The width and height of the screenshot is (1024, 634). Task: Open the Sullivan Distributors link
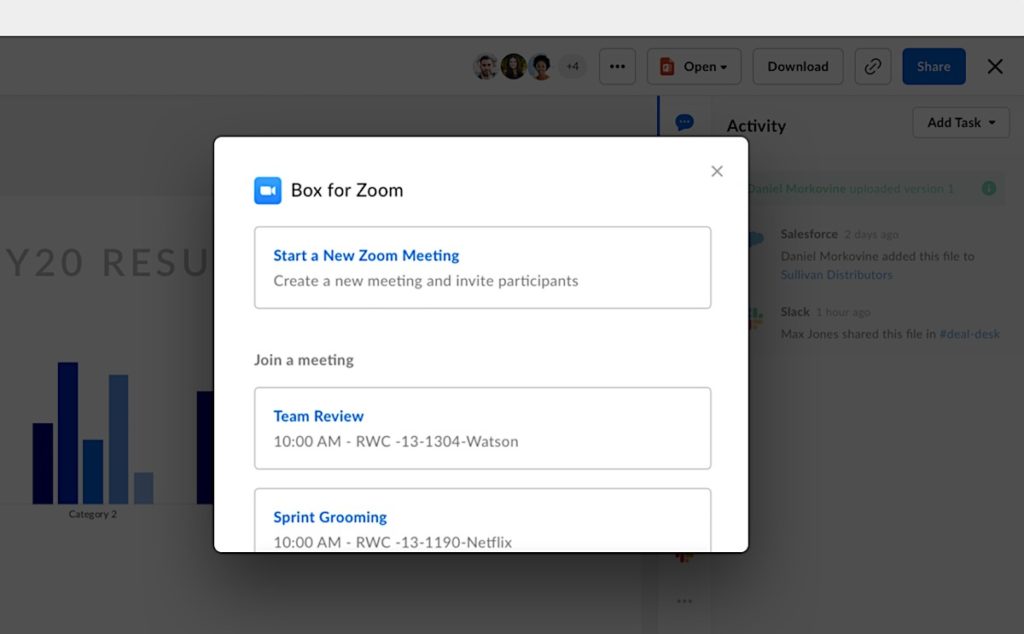[x=837, y=275]
